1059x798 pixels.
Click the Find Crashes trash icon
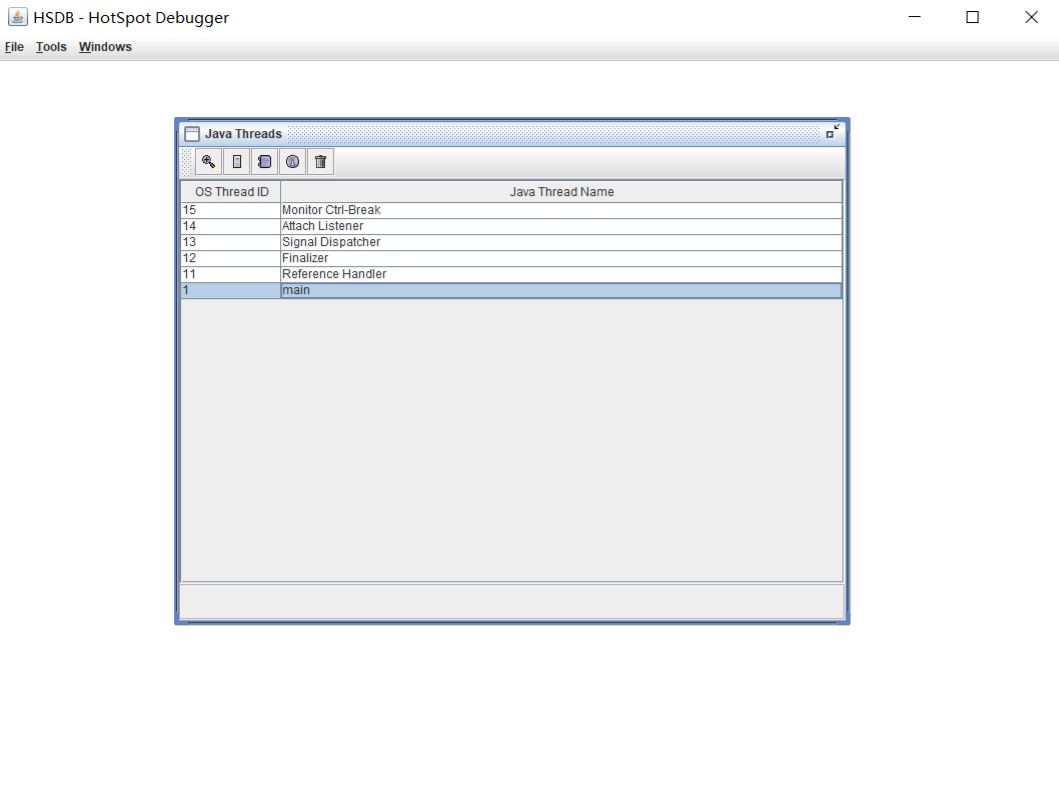(320, 161)
